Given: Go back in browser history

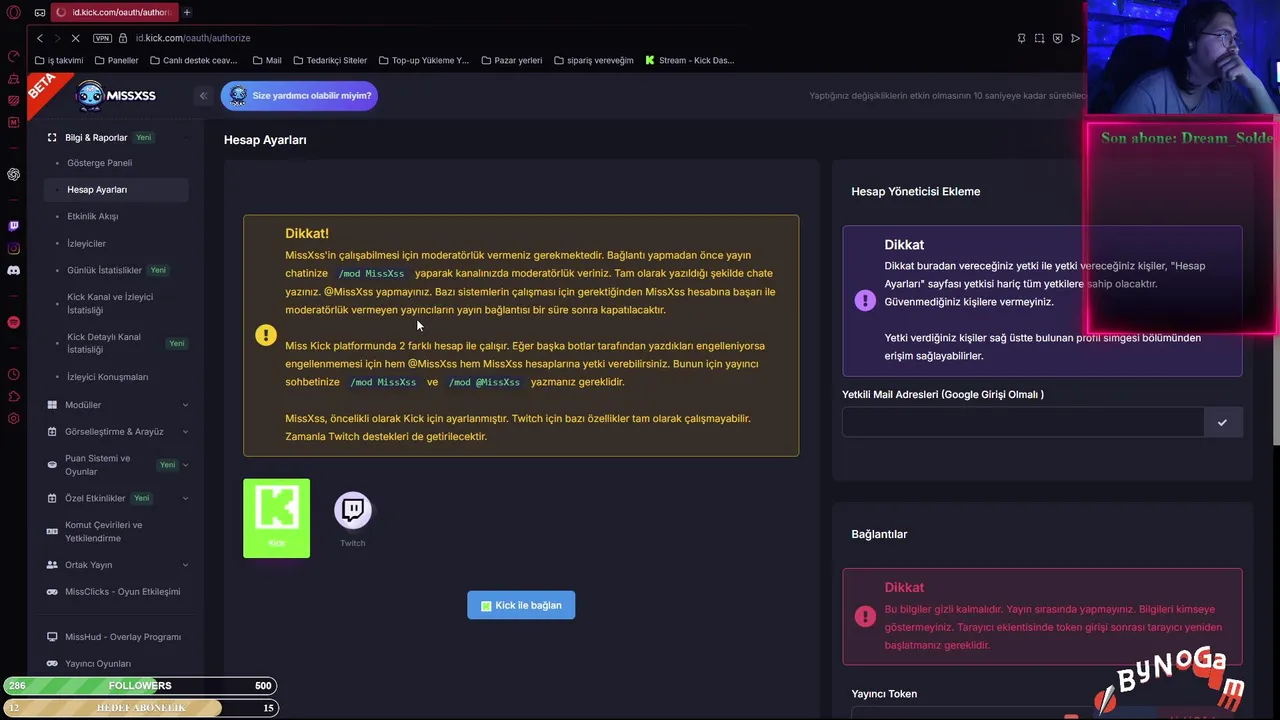Looking at the screenshot, I should tap(40, 38).
